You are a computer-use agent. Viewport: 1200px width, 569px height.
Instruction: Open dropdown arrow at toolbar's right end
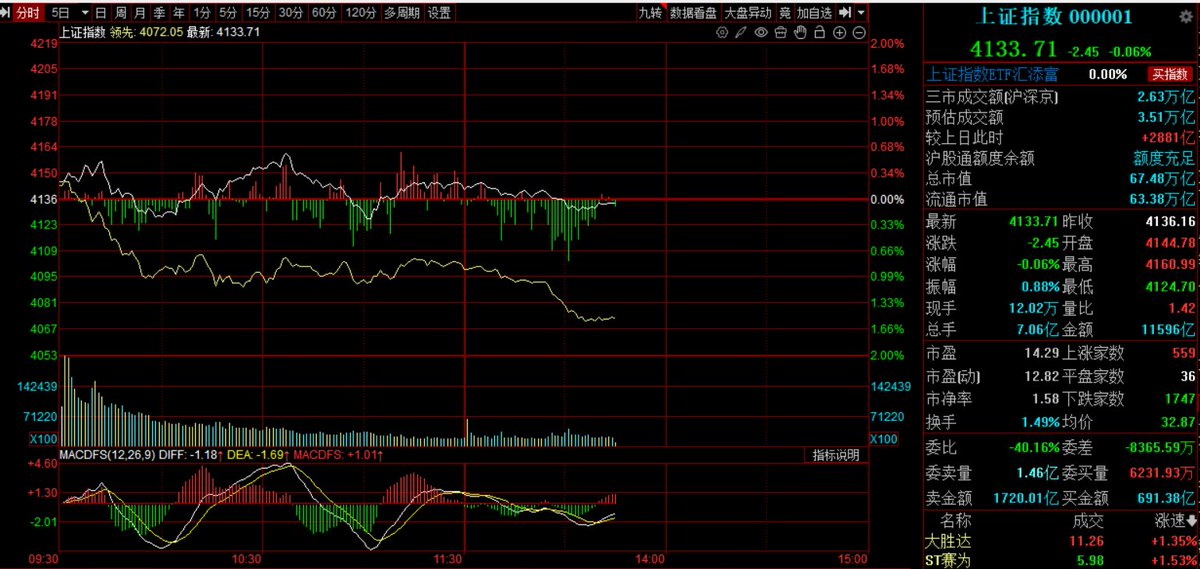(x=862, y=13)
